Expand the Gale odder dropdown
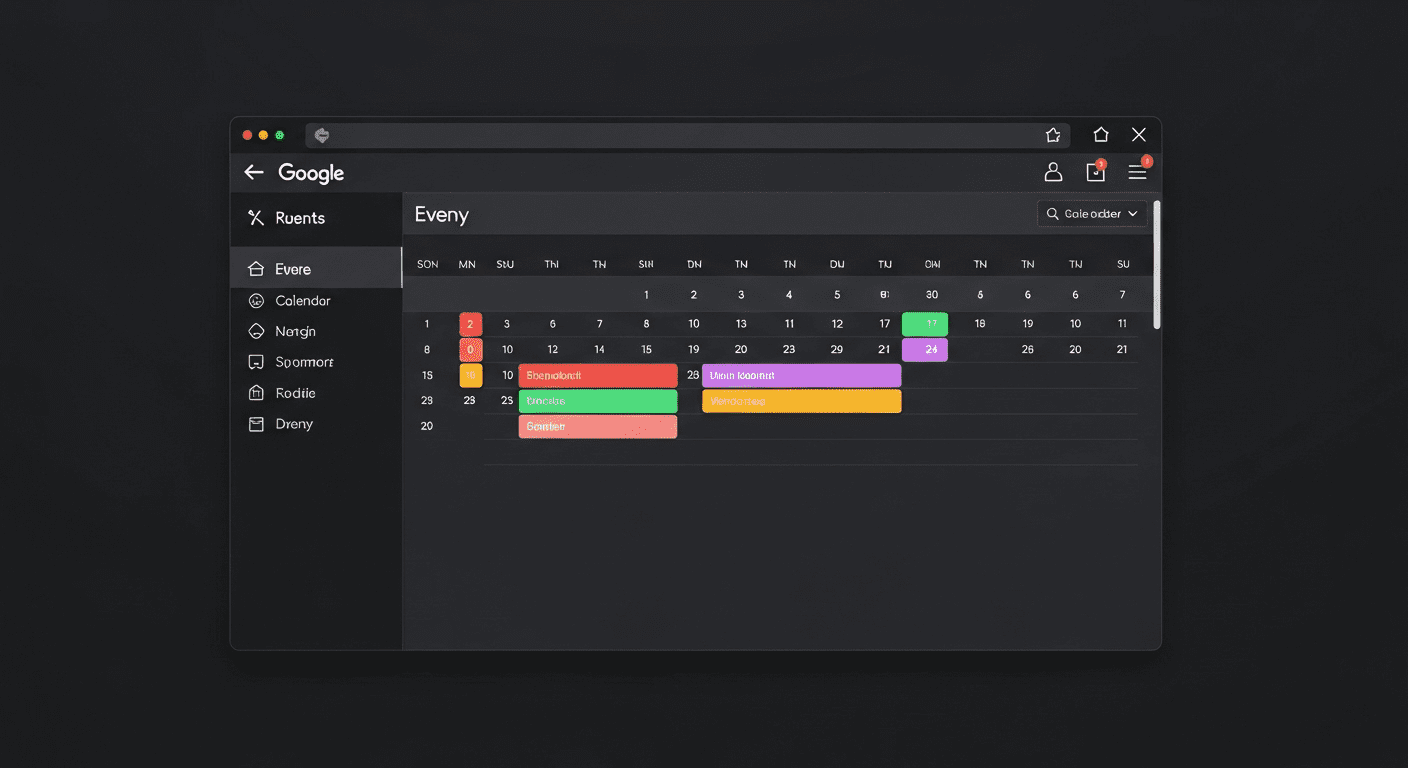Image resolution: width=1408 pixels, height=768 pixels. click(x=1092, y=213)
